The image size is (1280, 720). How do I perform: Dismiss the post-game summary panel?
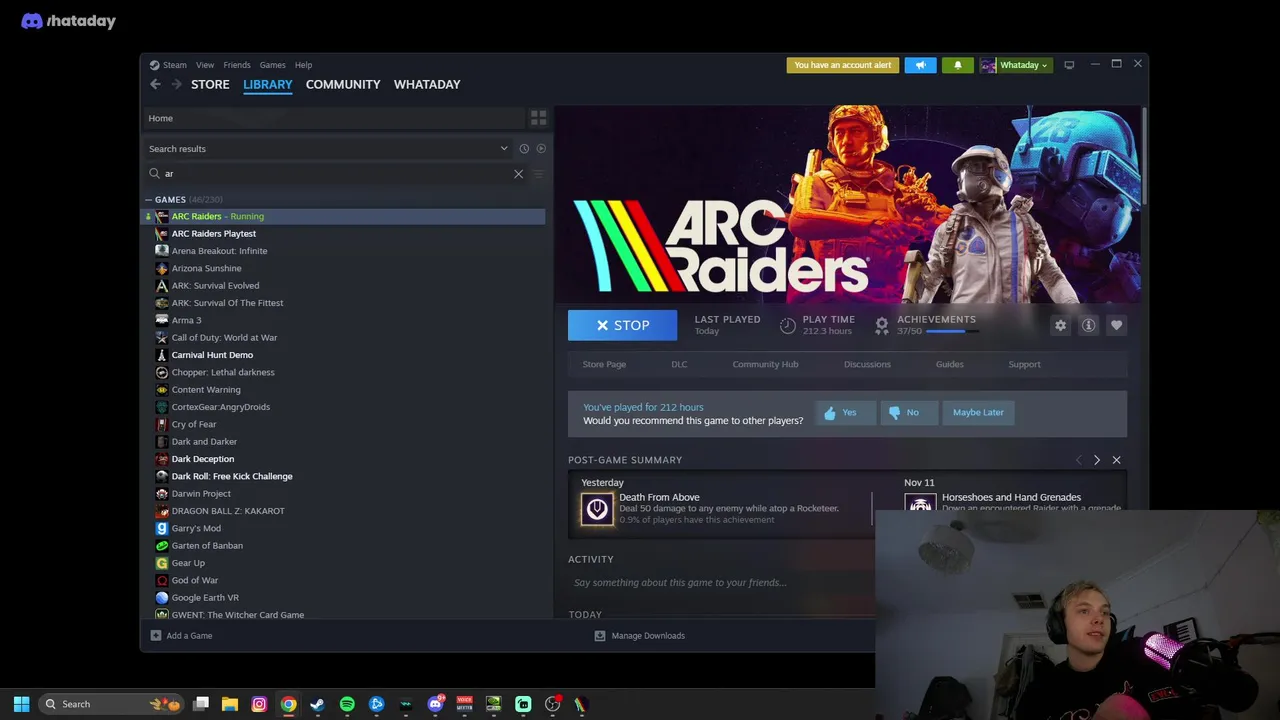(x=1116, y=460)
